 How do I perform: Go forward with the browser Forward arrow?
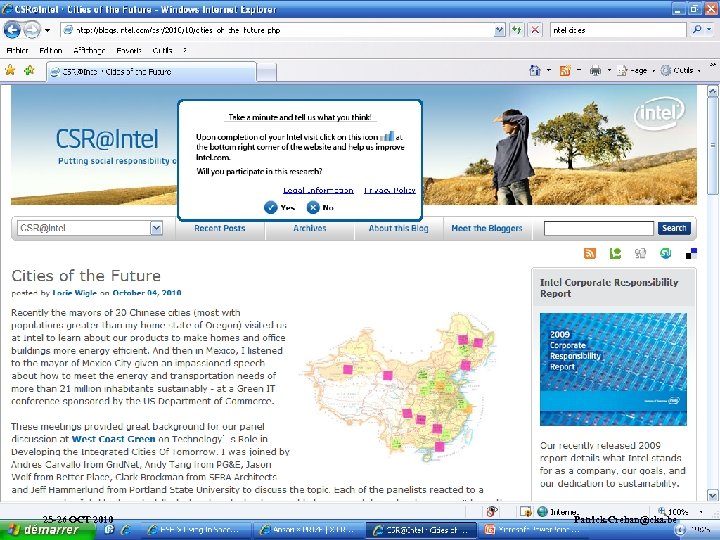click(31, 30)
